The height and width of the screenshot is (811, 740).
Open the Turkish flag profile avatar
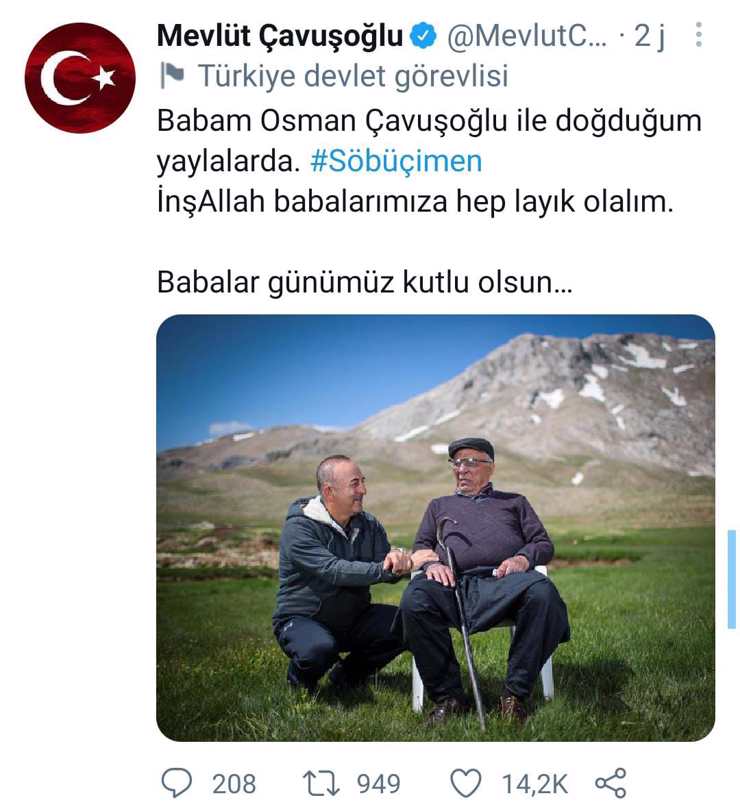(x=80, y=78)
